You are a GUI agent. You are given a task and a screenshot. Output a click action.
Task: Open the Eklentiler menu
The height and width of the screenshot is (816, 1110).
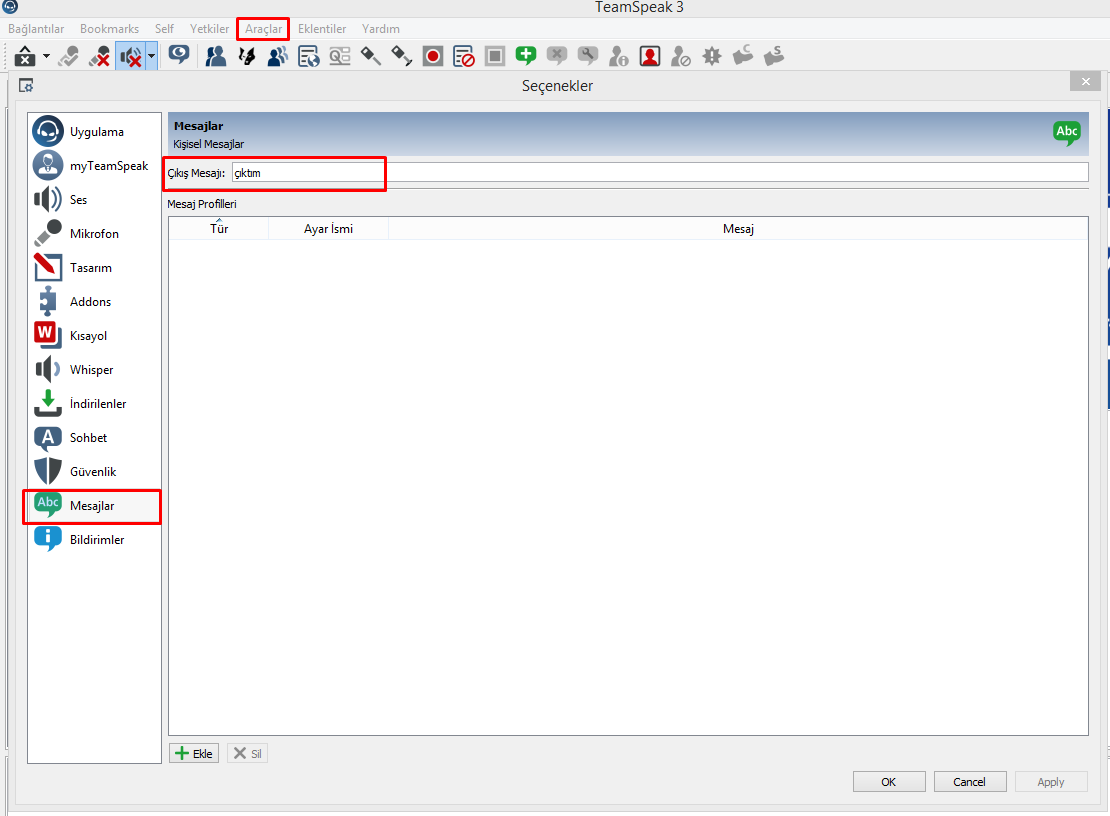tap(322, 29)
